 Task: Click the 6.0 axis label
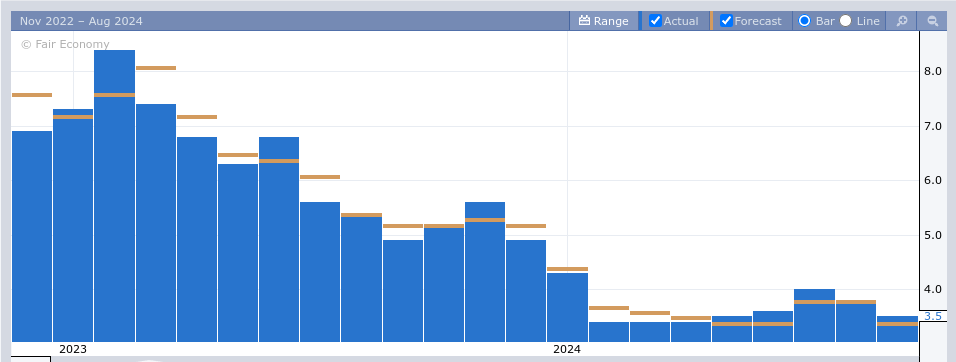[933, 180]
